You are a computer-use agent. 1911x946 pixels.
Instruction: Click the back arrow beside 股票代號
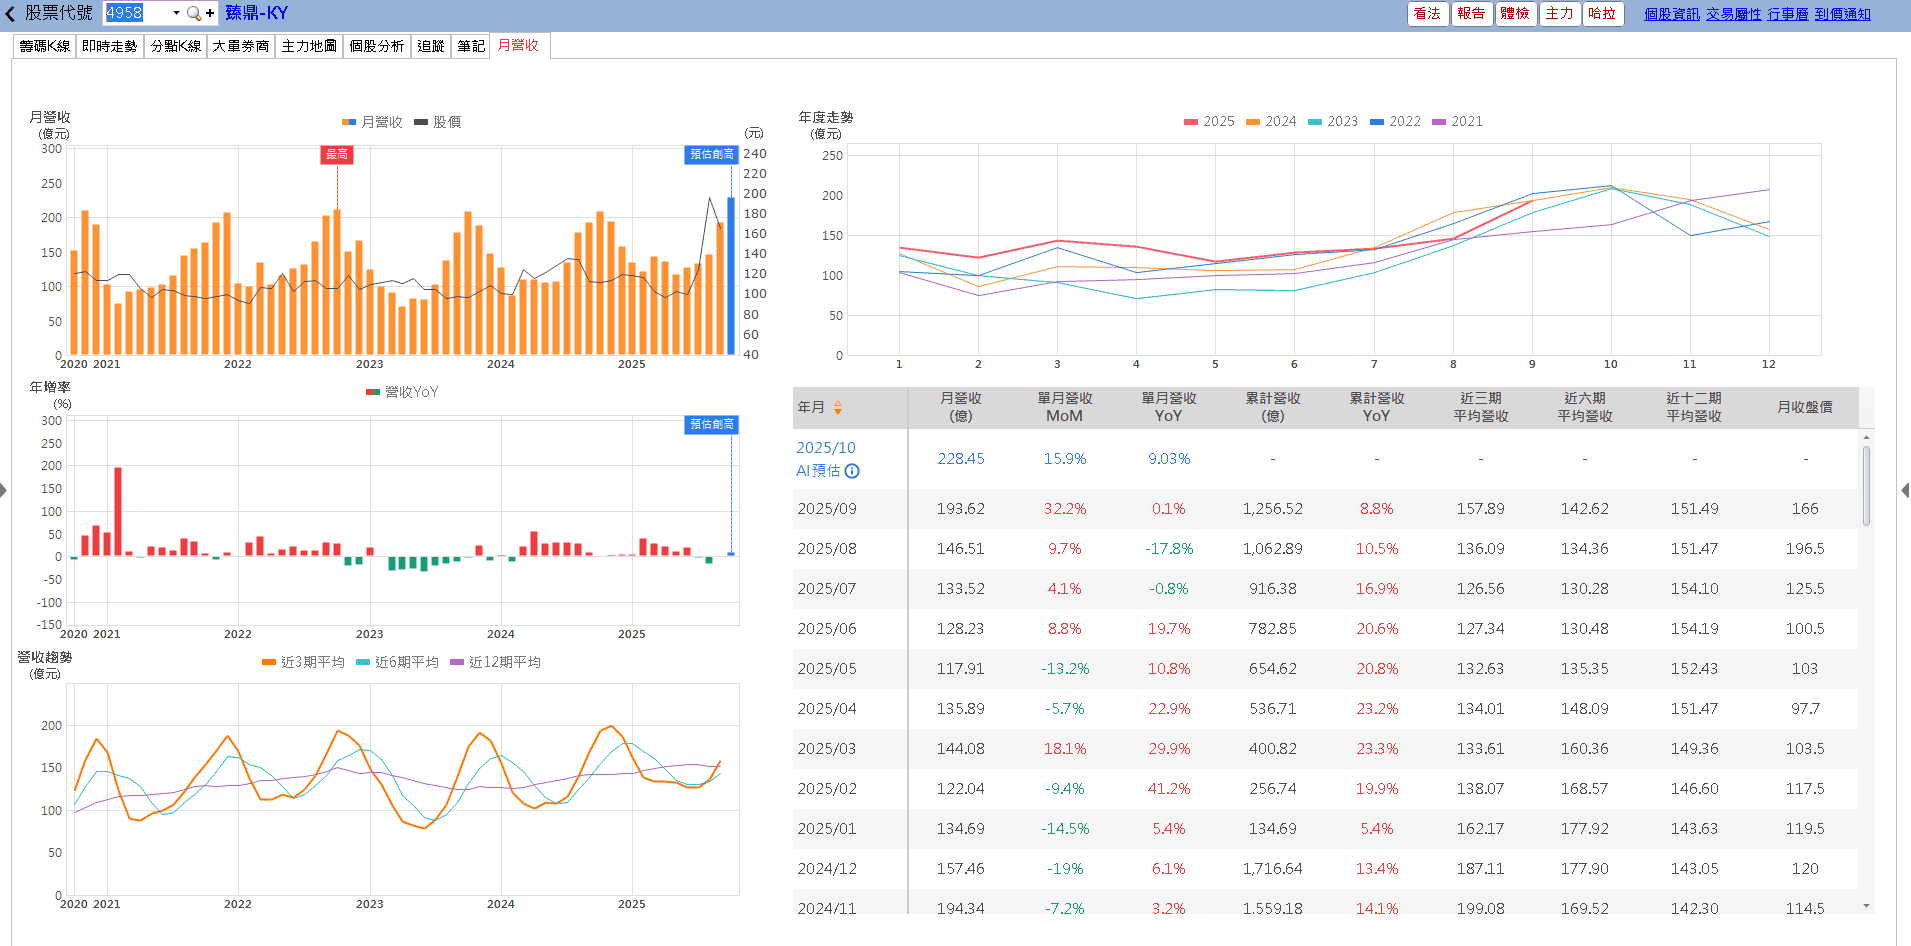10,14
